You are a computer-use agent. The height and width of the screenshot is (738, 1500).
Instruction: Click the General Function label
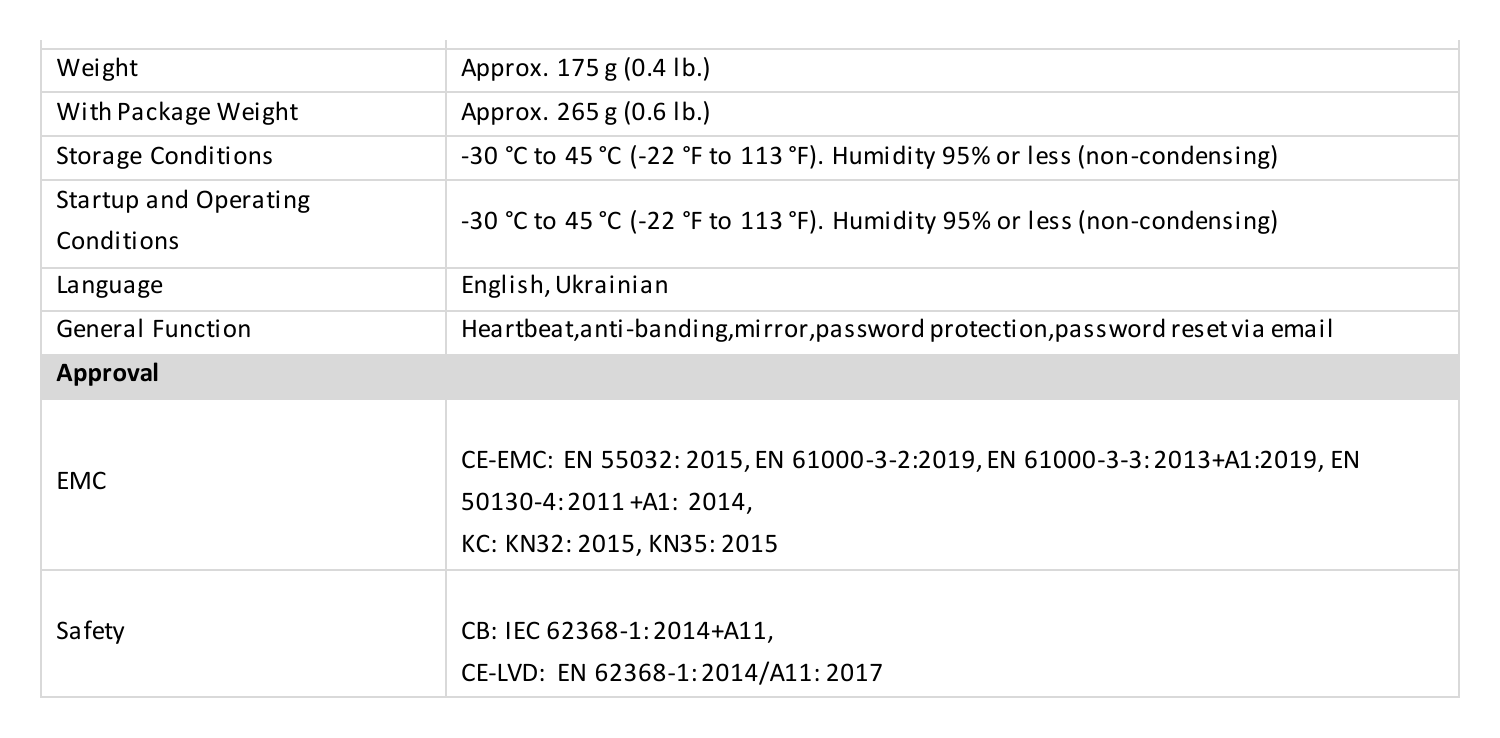click(x=153, y=329)
